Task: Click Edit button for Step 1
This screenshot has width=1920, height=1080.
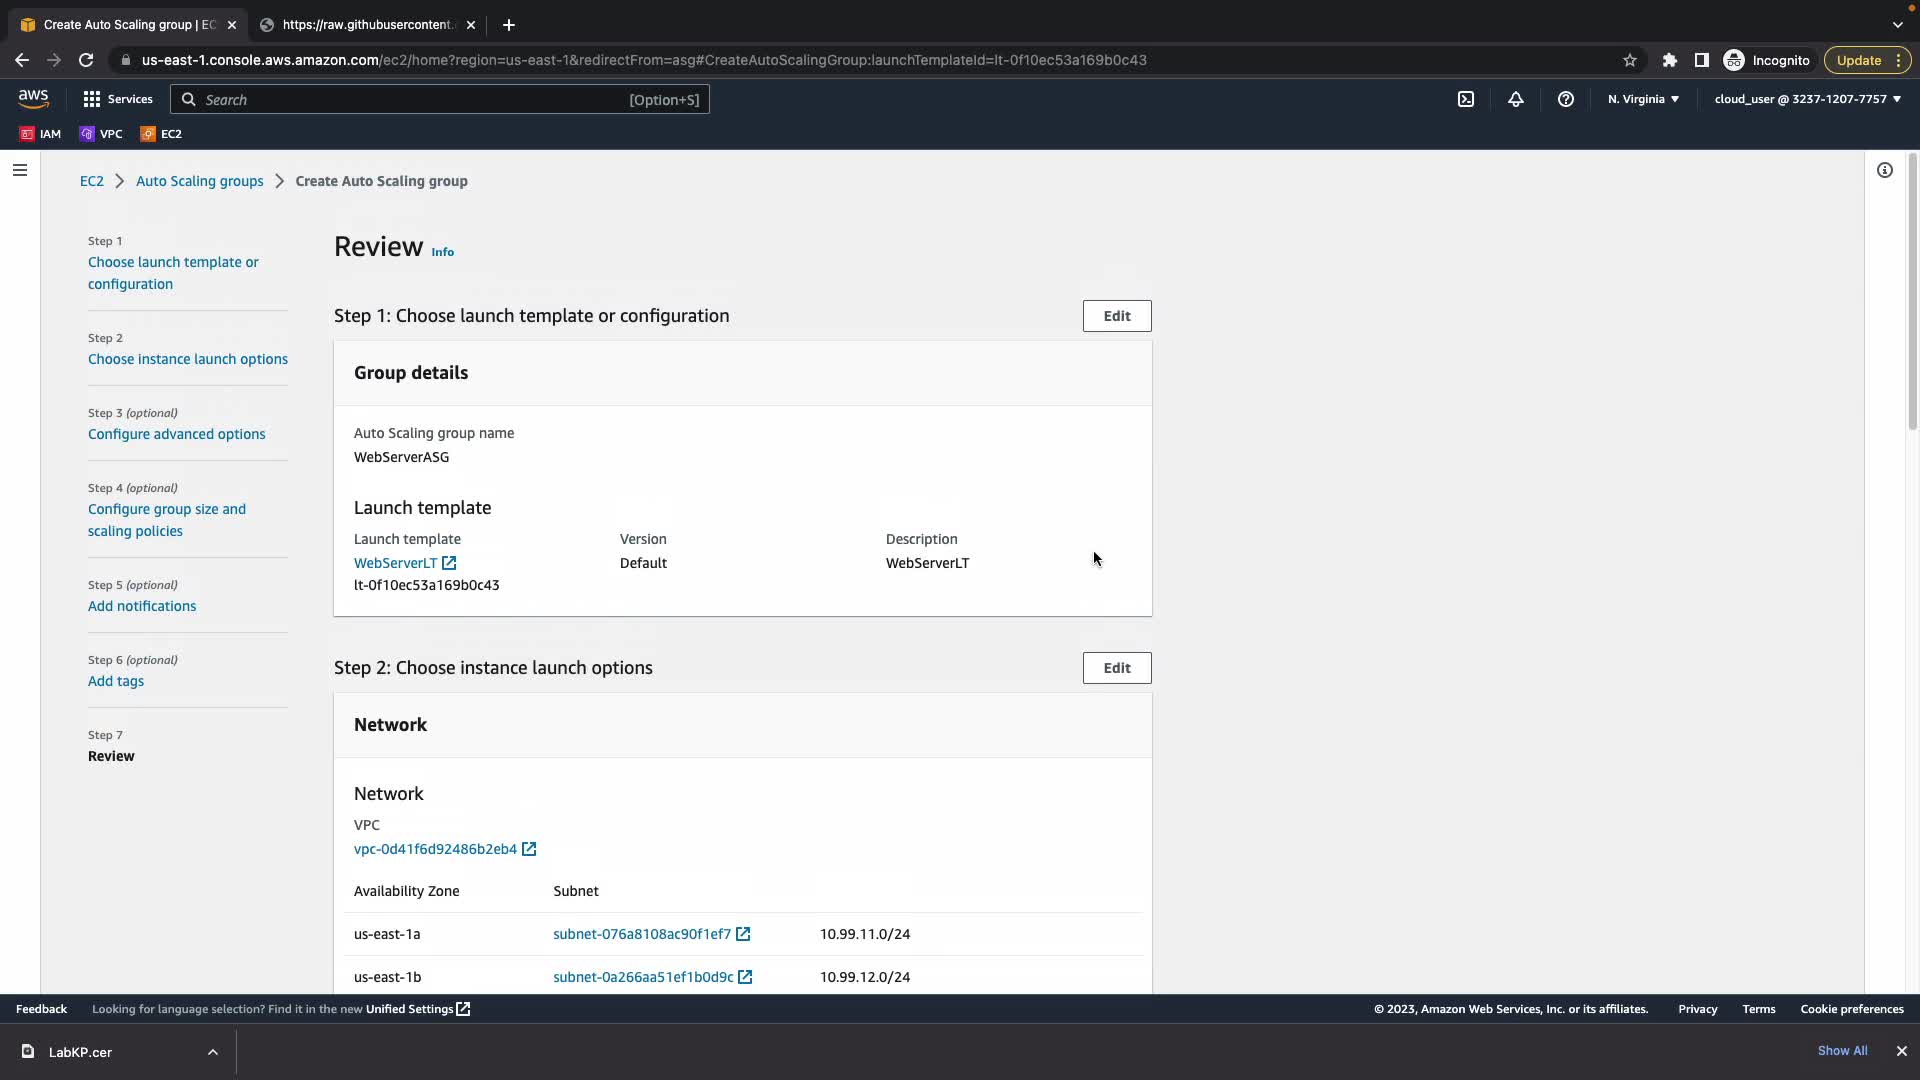Action: coord(1117,316)
